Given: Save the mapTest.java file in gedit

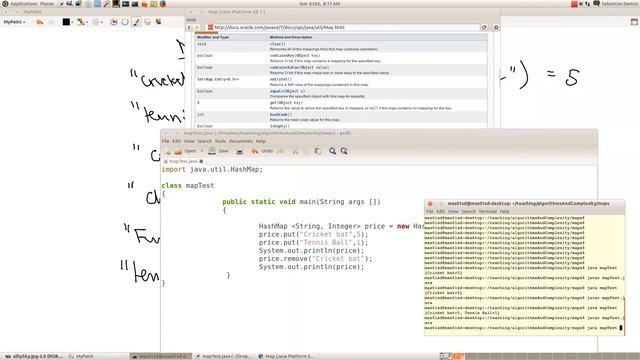Looking at the screenshot, I should point(218,151).
